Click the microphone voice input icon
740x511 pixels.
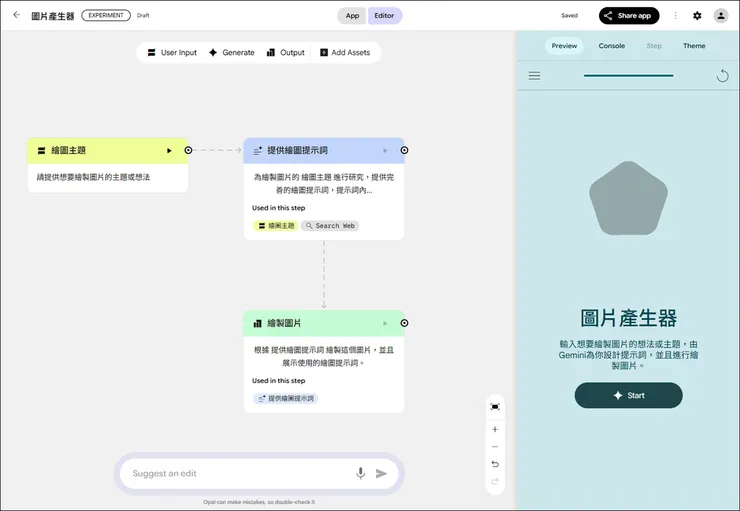tap(361, 473)
